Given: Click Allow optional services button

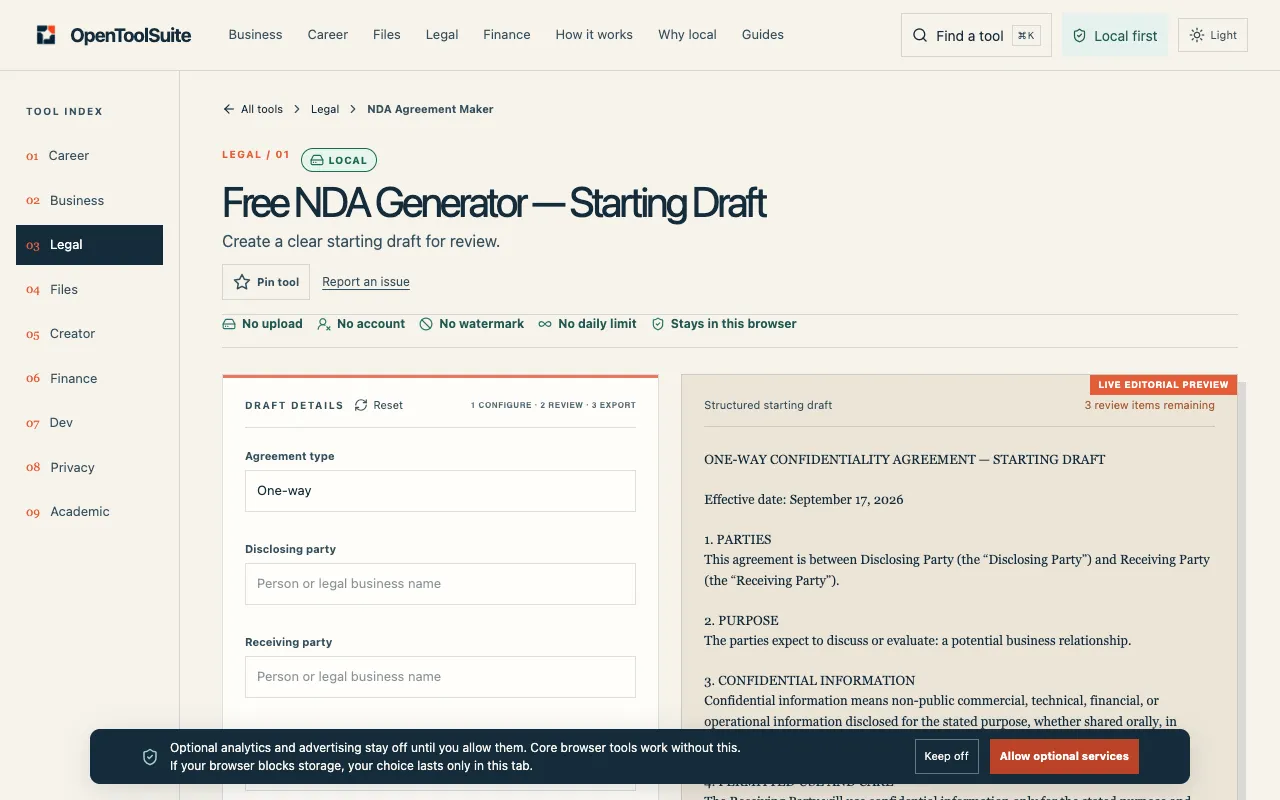Looking at the screenshot, I should point(1064,756).
